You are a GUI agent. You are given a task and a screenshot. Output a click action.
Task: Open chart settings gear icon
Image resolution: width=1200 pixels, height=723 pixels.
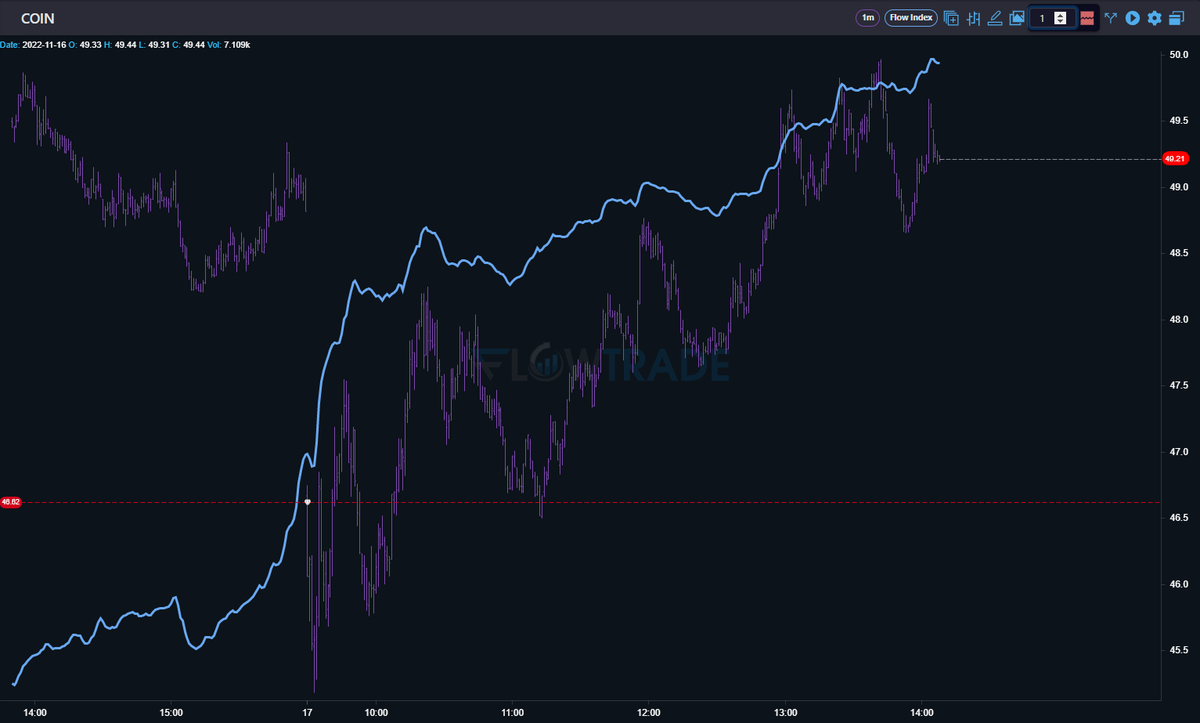coord(1155,18)
